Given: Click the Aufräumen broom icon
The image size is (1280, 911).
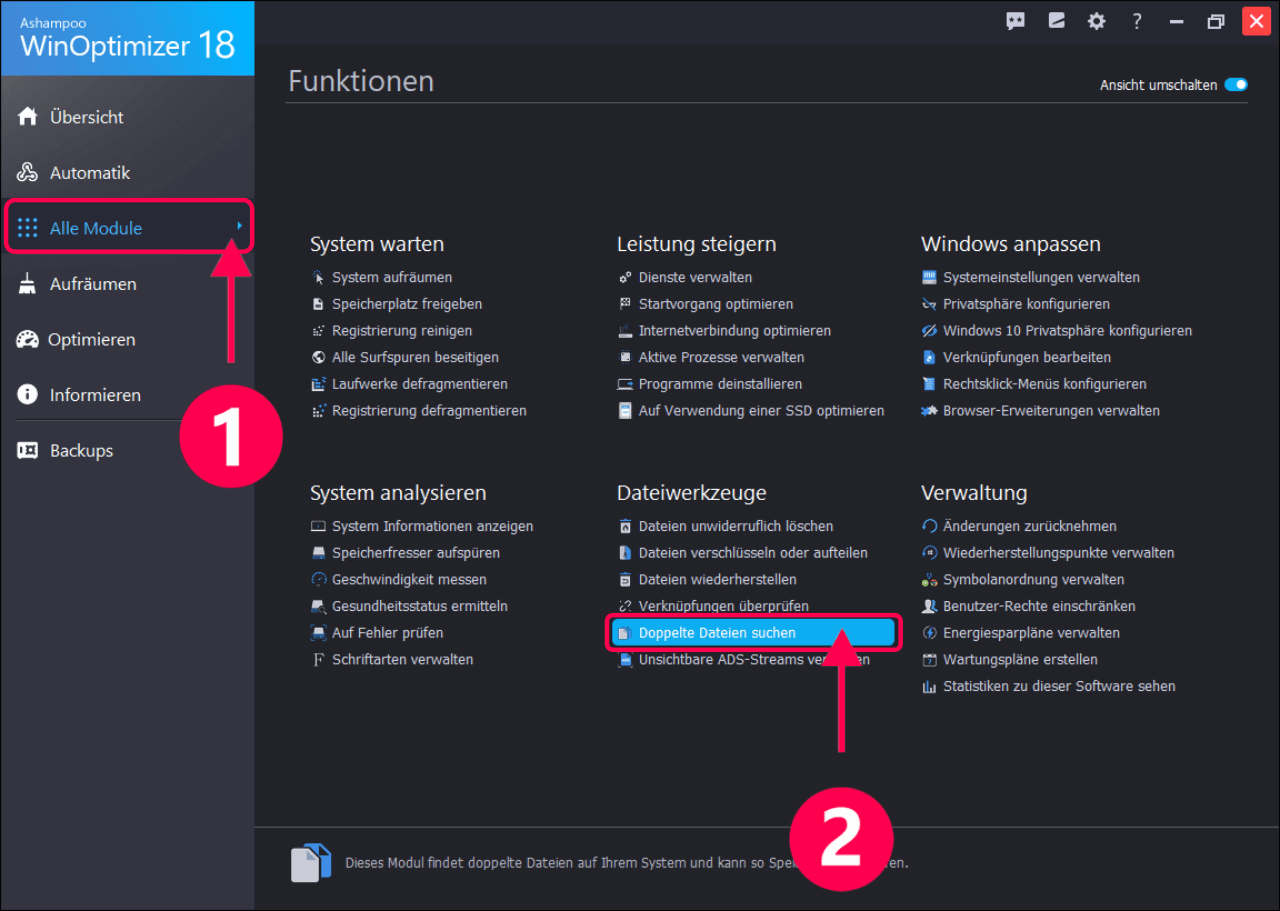Looking at the screenshot, I should click(28, 284).
